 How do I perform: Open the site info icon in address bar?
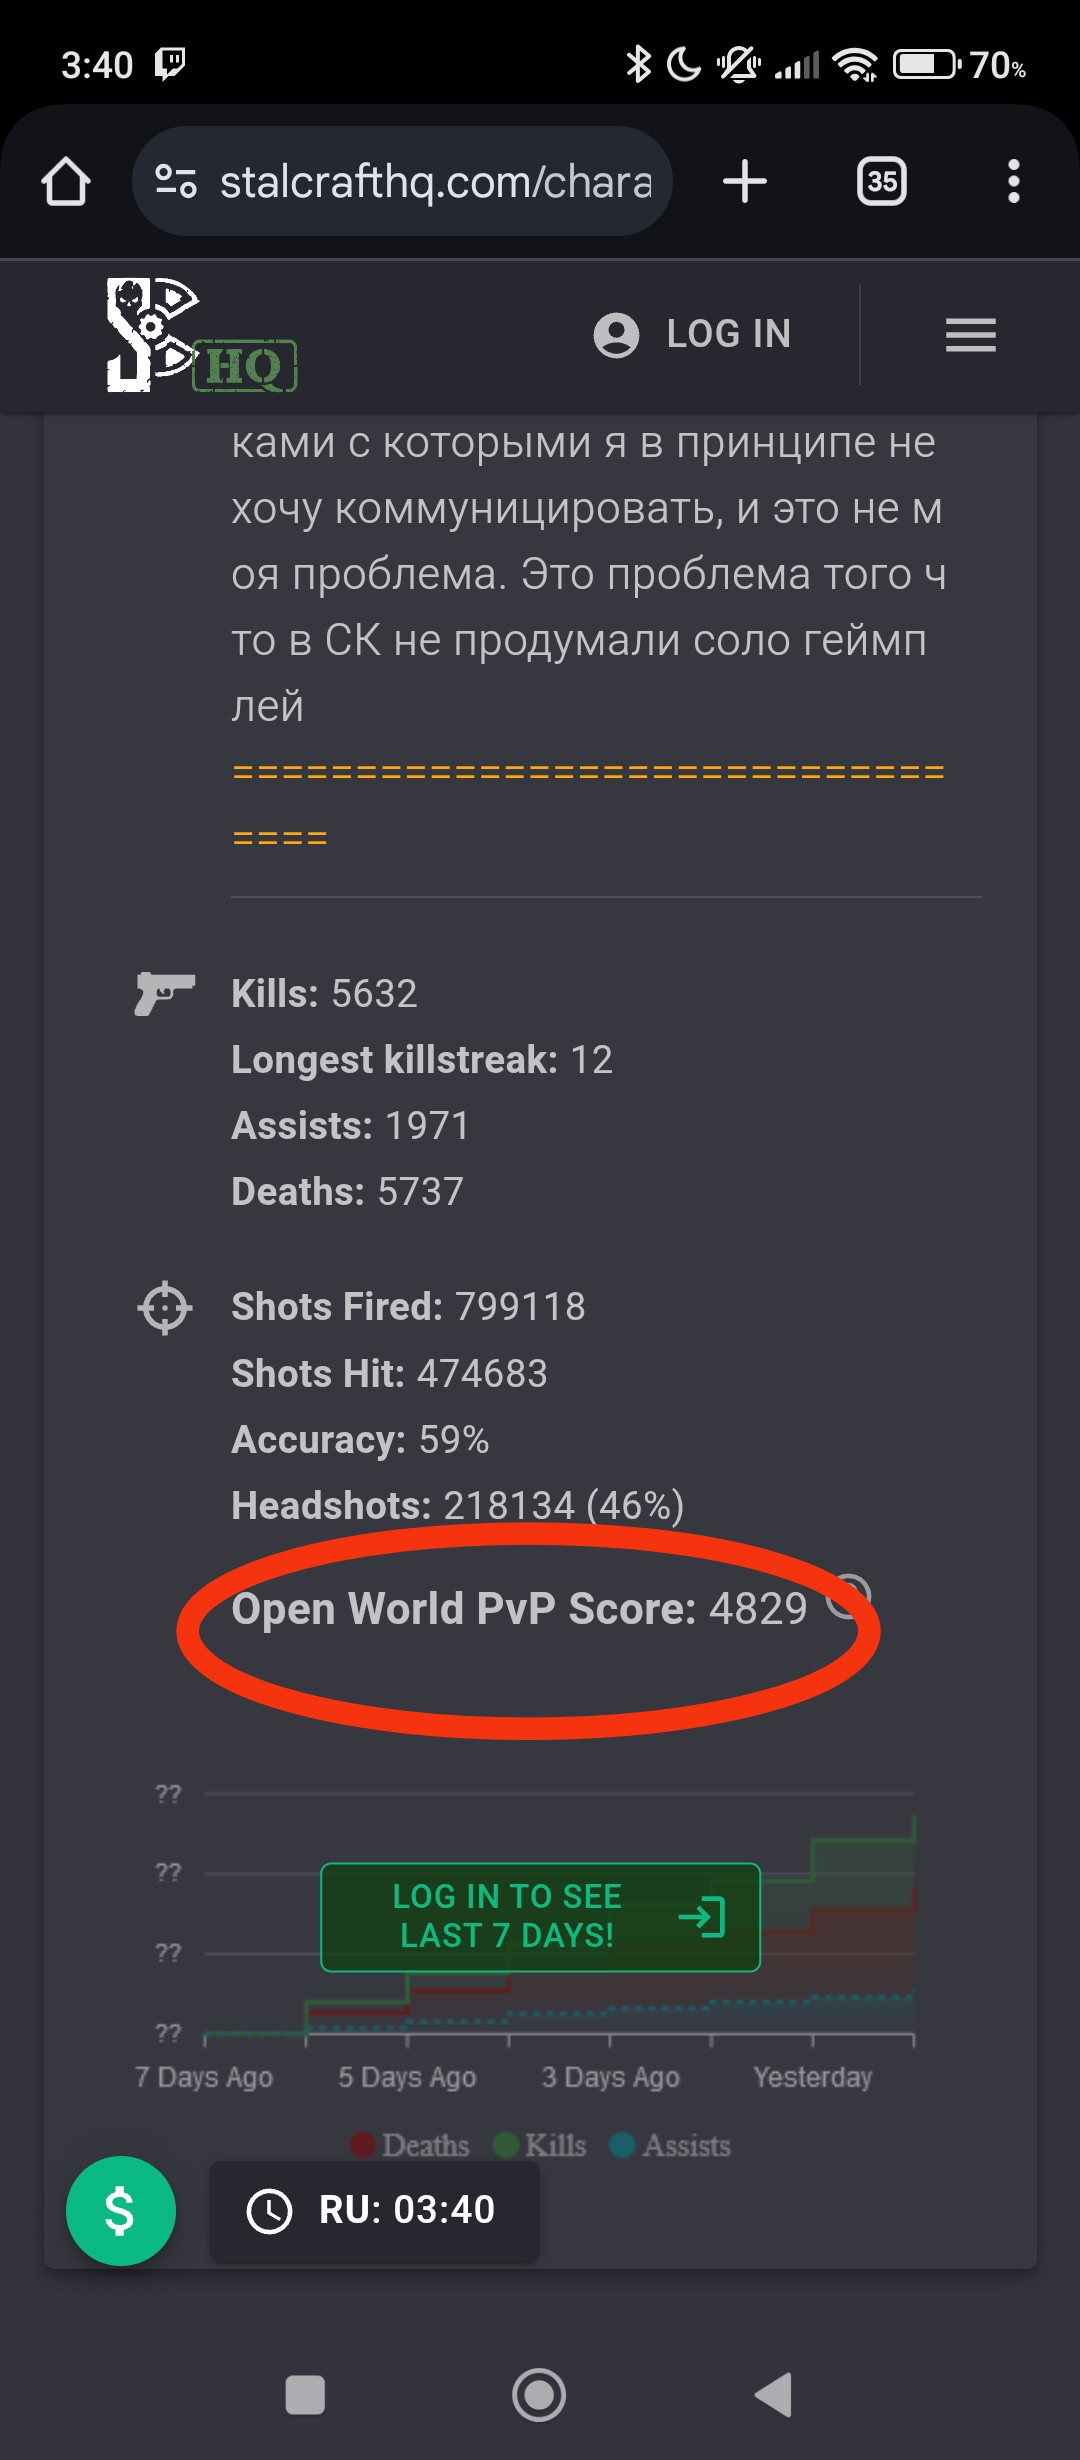tap(176, 181)
